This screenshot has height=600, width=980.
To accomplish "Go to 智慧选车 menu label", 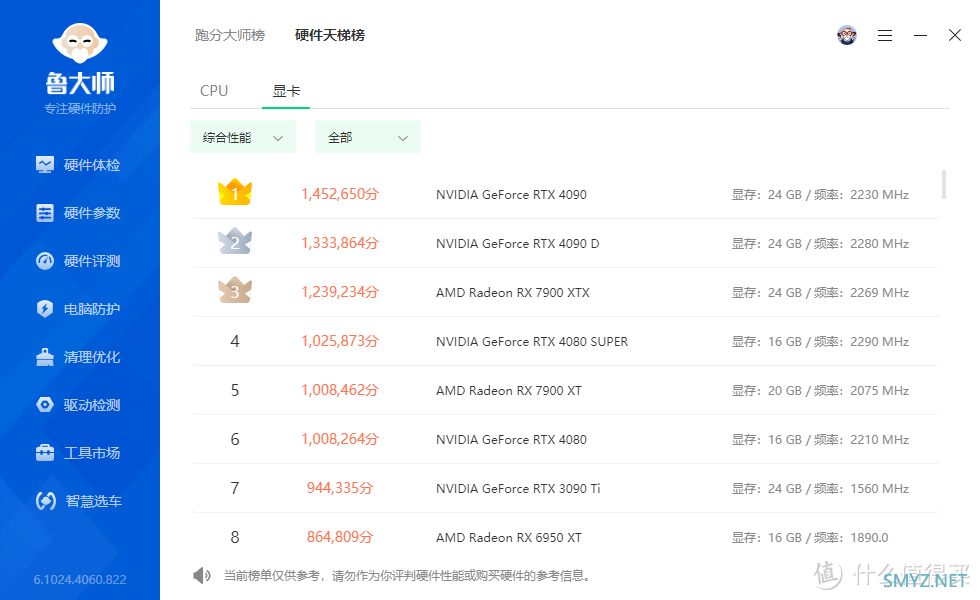I will [x=94, y=501].
